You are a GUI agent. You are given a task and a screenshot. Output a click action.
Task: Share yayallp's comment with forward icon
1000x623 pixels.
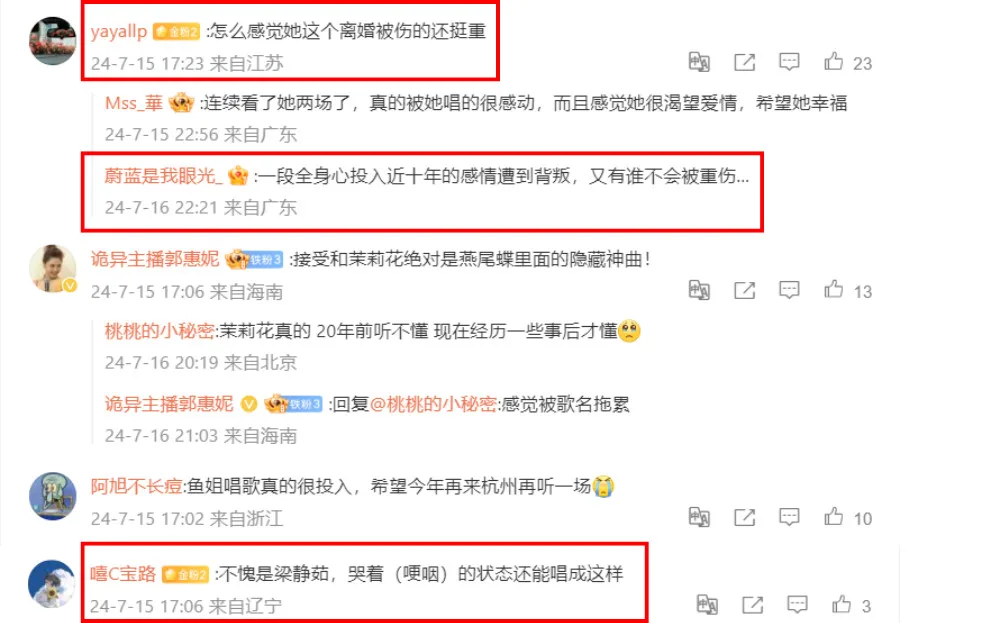[x=744, y=62]
